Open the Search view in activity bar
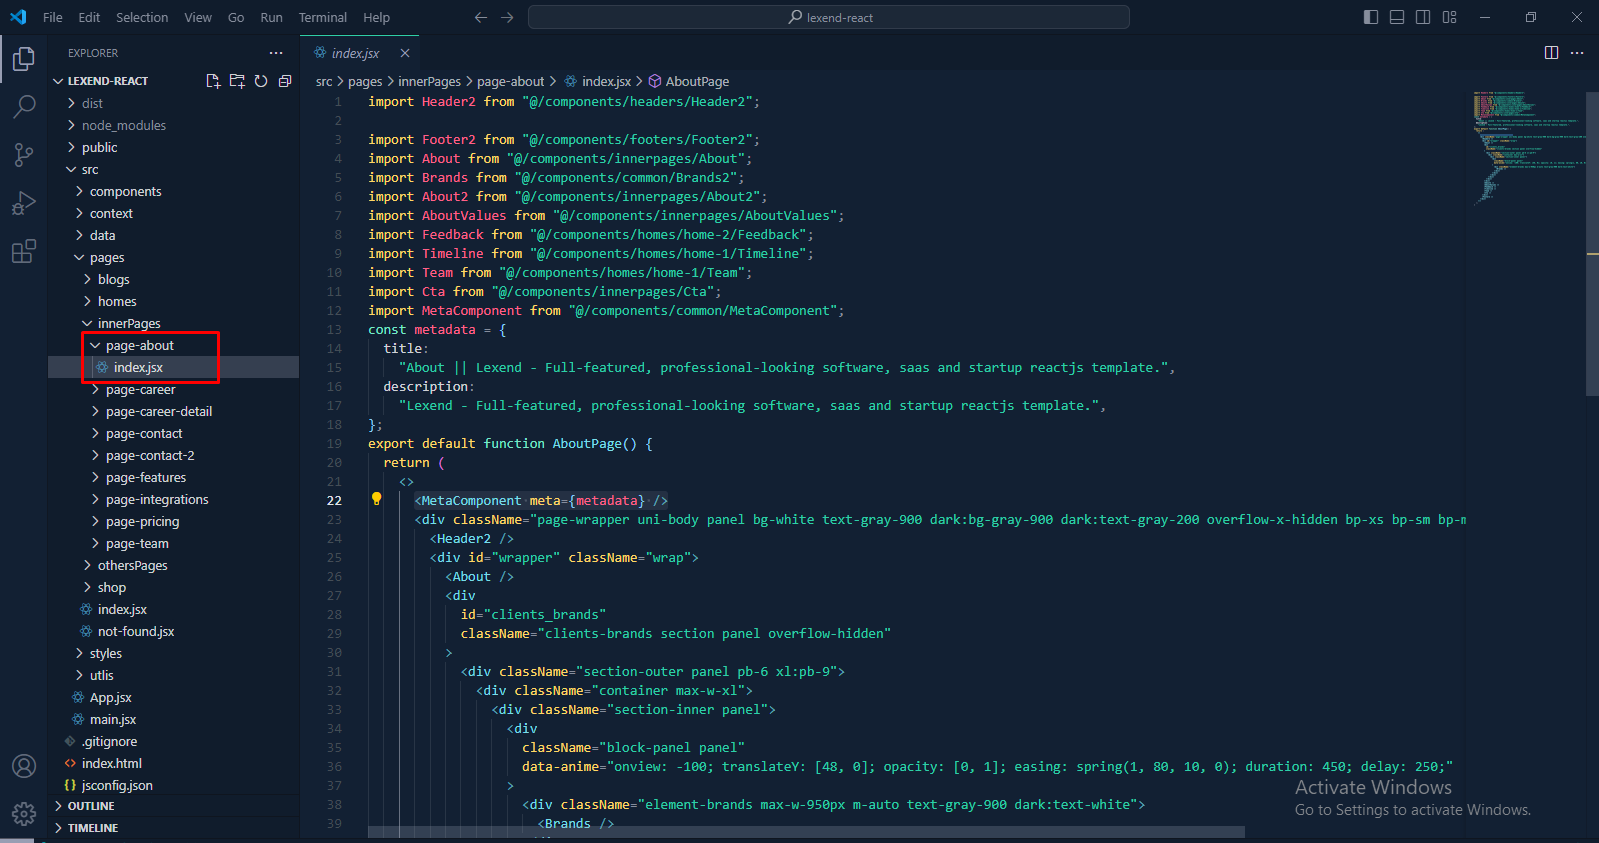1599x843 pixels. pyautogui.click(x=24, y=106)
